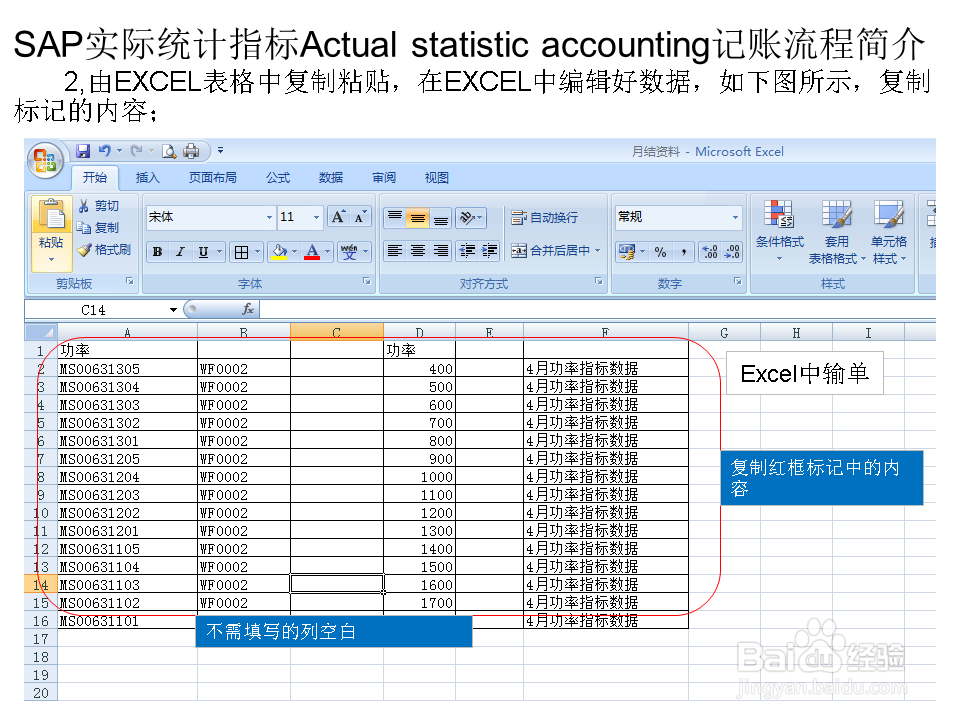Select column H header
This screenshot has height=720, width=960.
pos(796,332)
